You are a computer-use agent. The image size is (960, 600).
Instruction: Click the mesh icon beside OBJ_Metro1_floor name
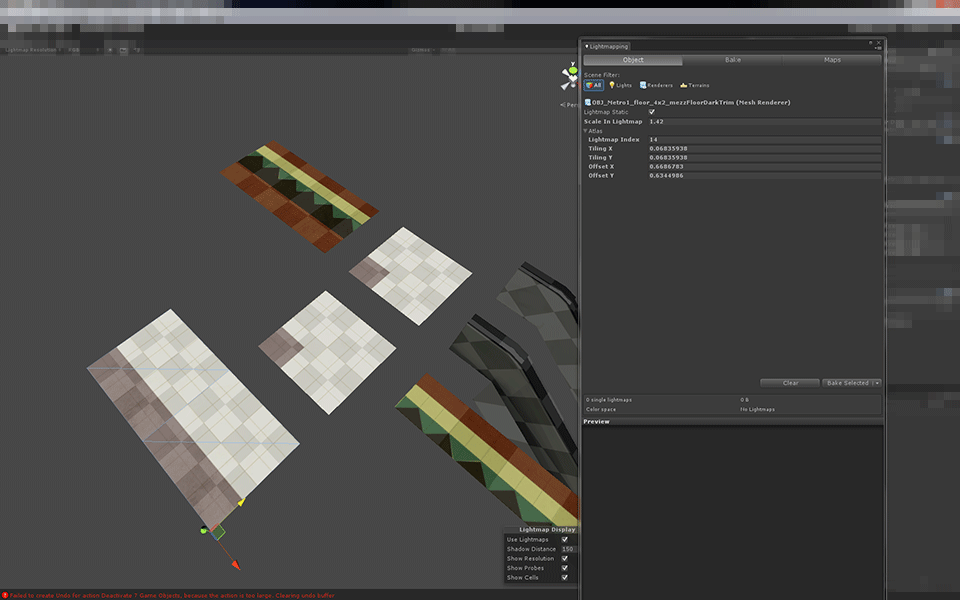[x=586, y=101]
